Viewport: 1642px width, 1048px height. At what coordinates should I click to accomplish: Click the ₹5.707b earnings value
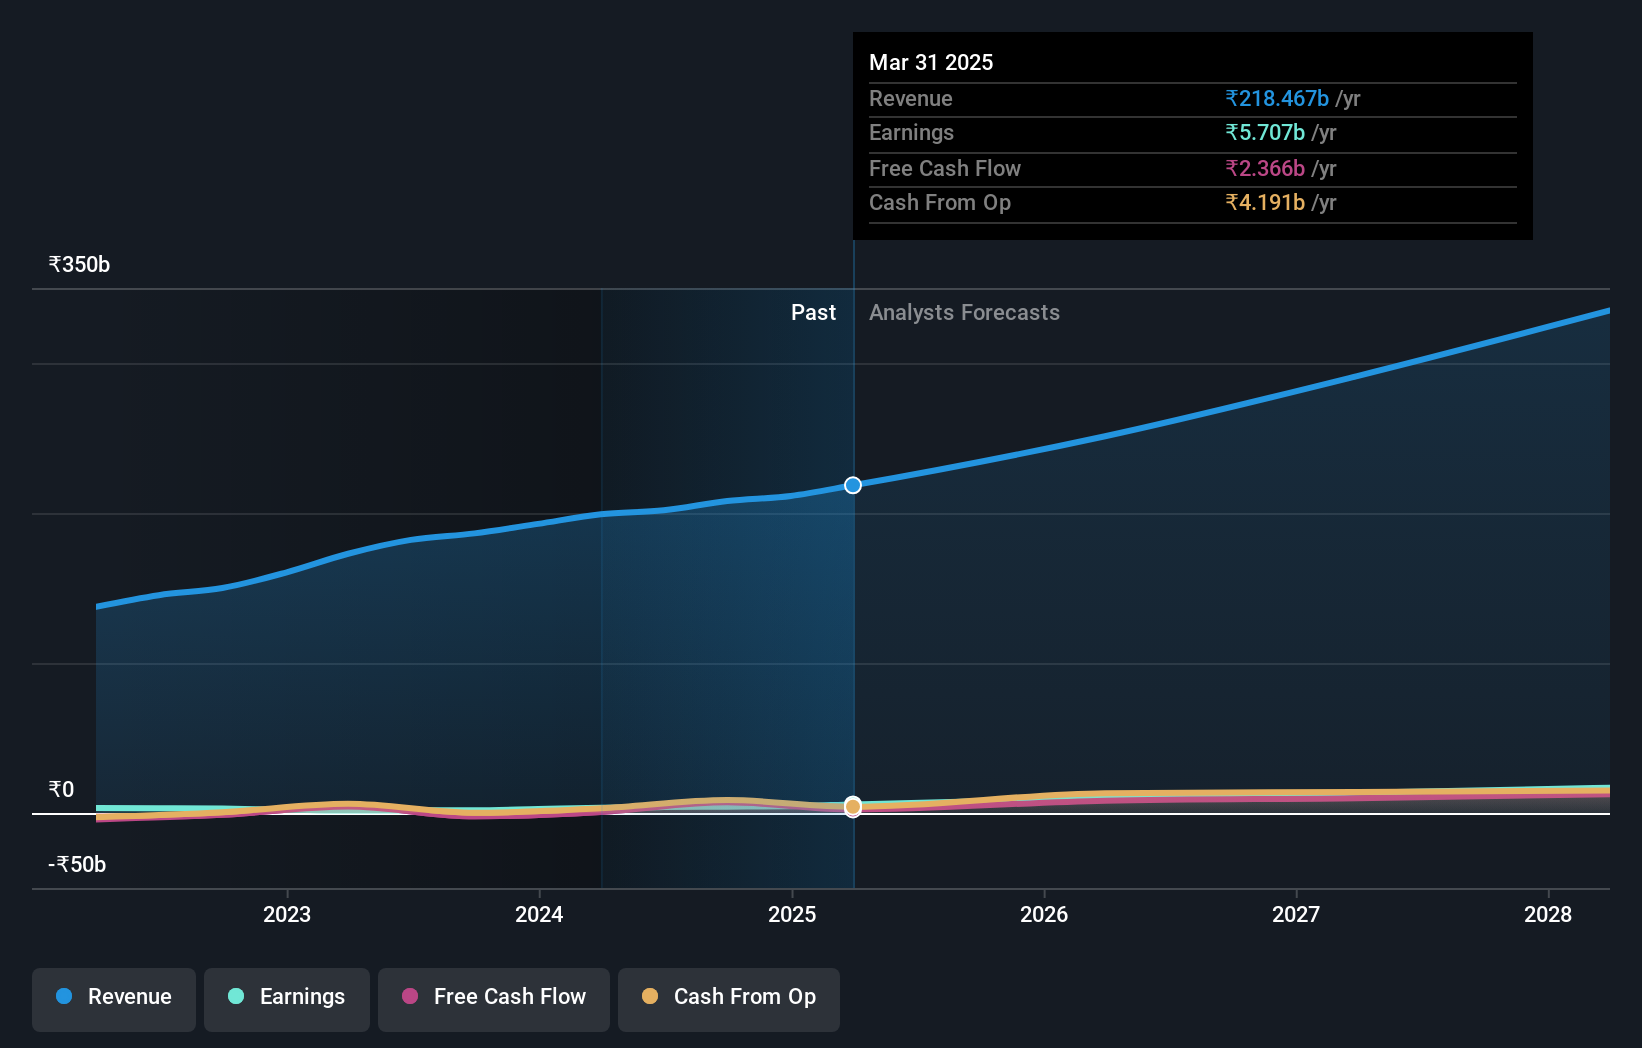coord(1265,132)
